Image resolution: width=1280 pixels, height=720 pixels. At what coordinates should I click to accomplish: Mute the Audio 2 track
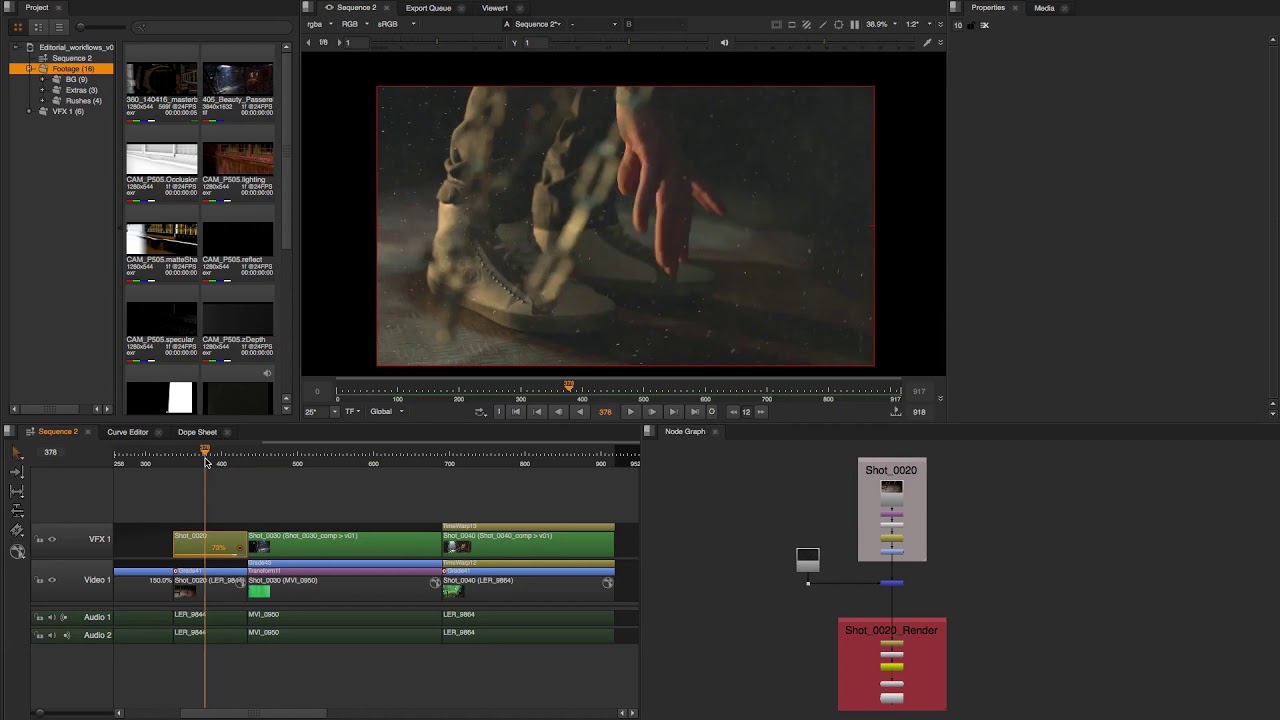pyautogui.click(x=51, y=635)
